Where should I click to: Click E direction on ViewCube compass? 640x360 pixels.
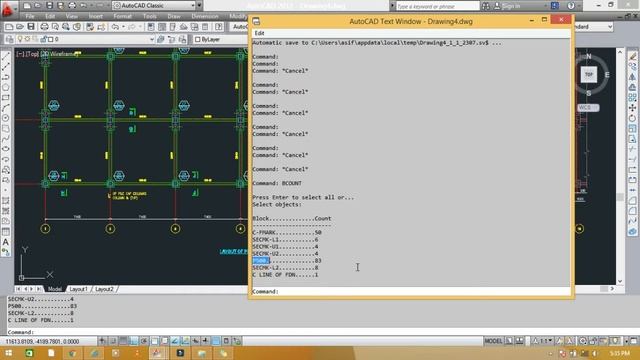pos(607,75)
